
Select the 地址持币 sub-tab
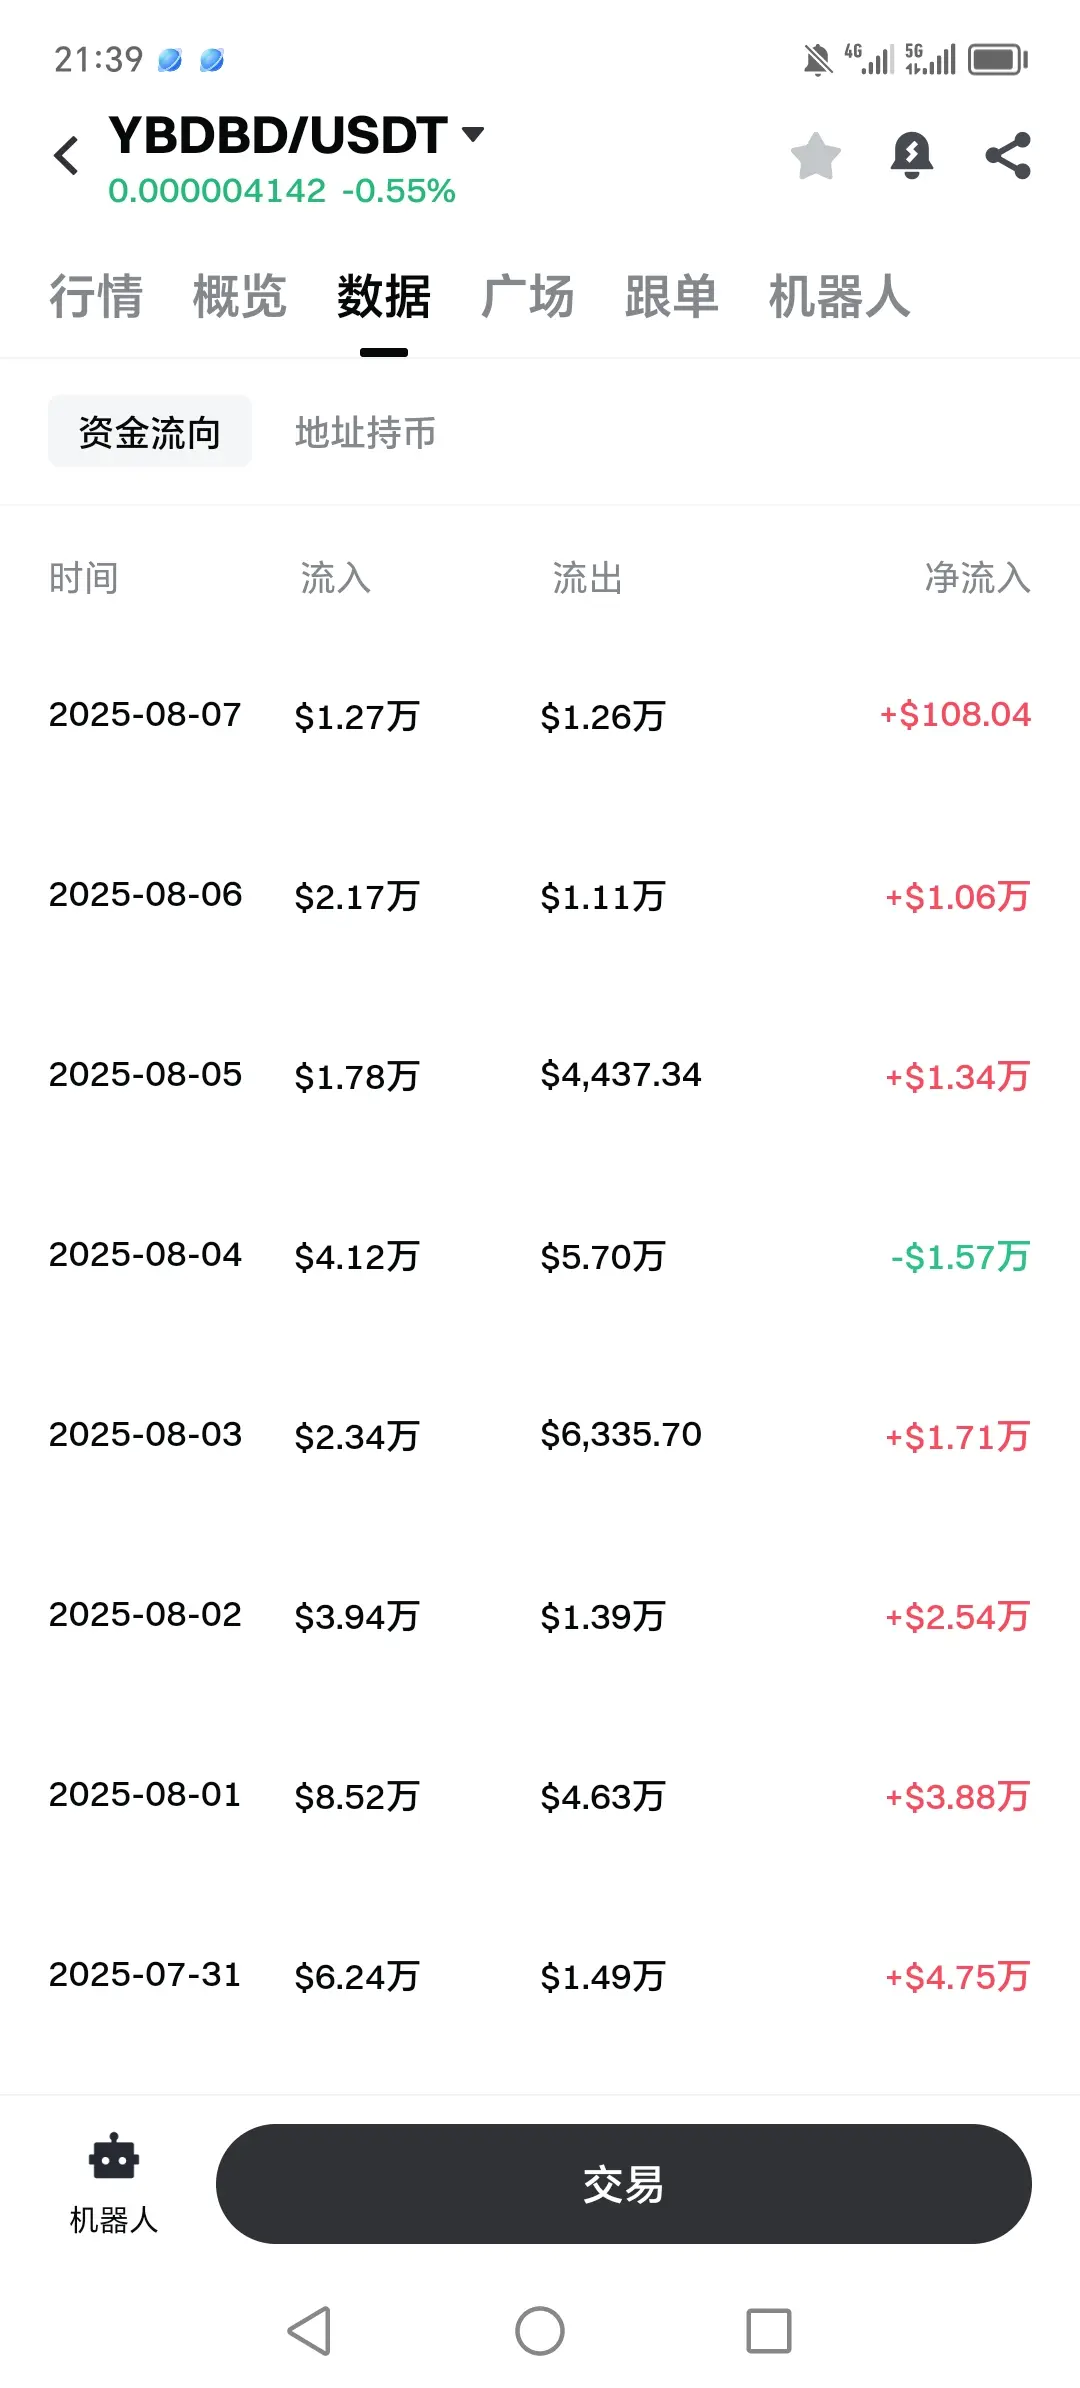[366, 432]
